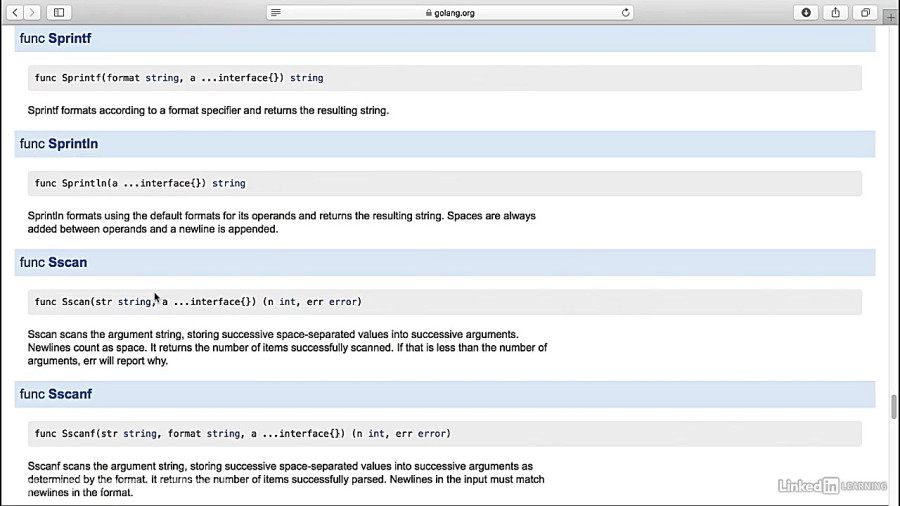
Task: Open the Sscanf heading link
Action: click(x=70, y=394)
